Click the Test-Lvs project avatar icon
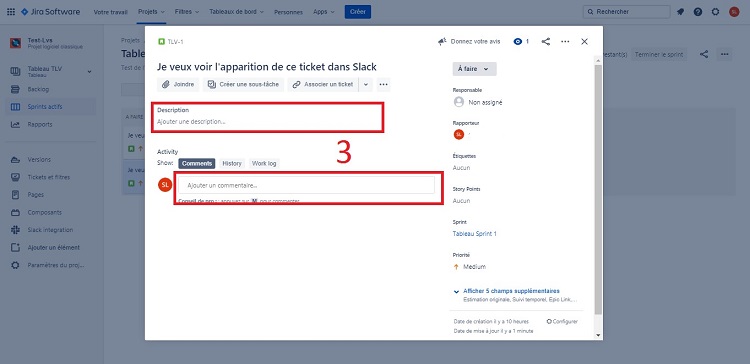Viewport: 750px width, 364px height. [15, 43]
